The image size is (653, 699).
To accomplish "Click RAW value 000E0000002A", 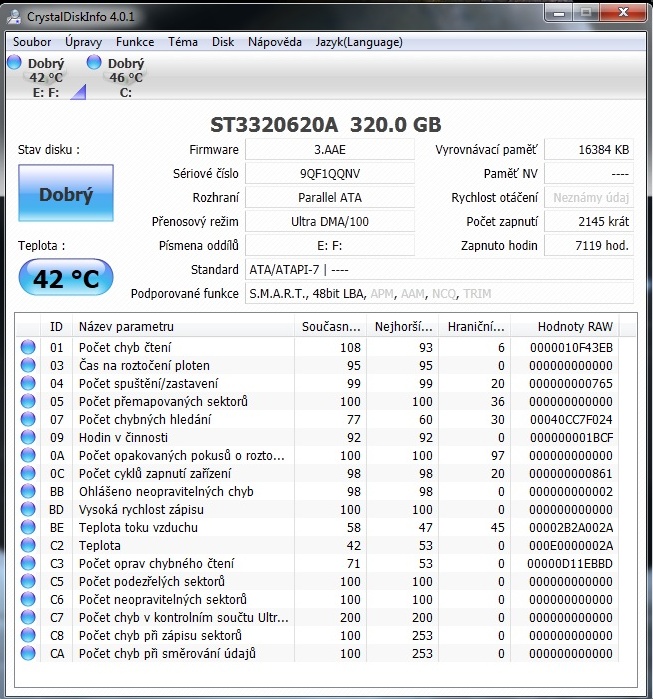I will click(x=571, y=546).
